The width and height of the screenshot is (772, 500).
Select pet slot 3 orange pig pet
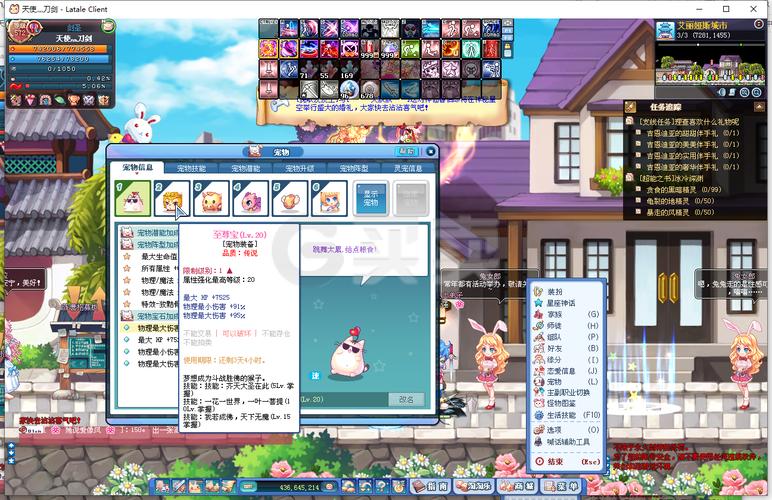pyautogui.click(x=211, y=198)
